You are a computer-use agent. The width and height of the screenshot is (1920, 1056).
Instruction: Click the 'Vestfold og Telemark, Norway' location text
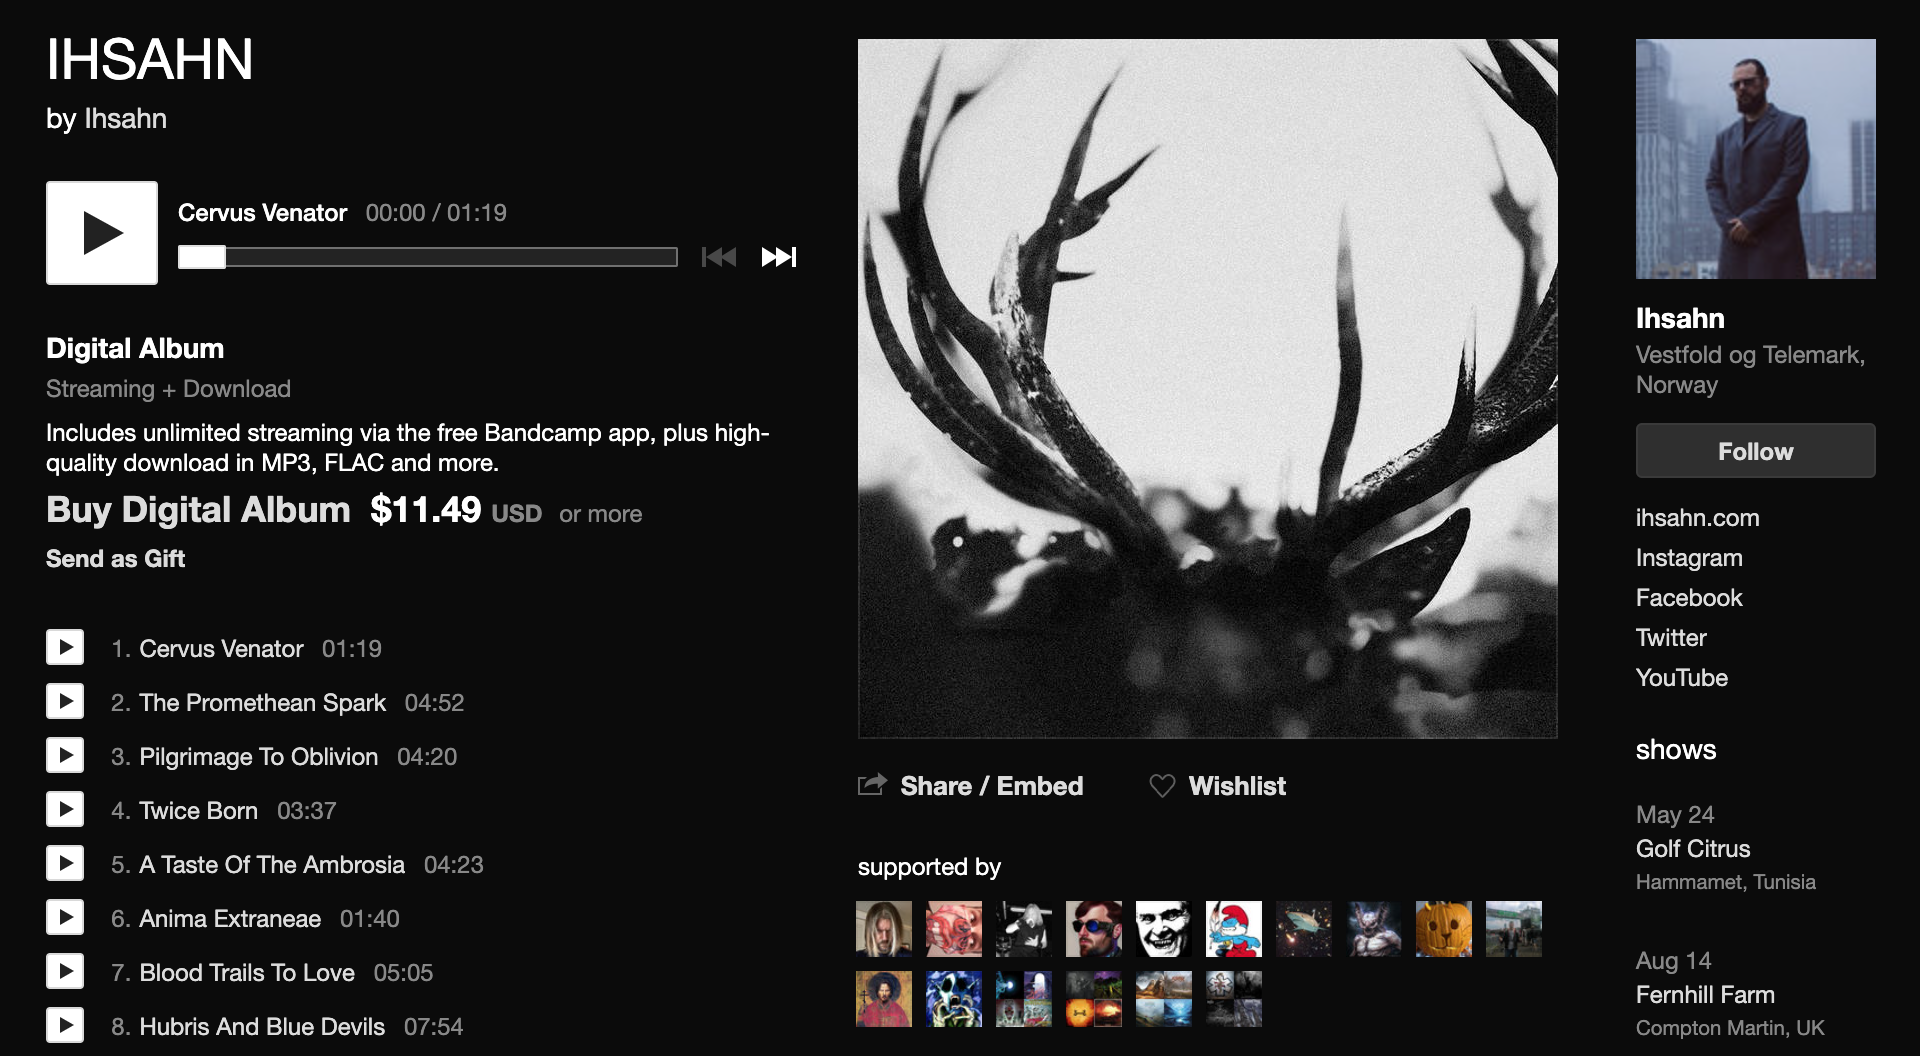coord(1750,370)
